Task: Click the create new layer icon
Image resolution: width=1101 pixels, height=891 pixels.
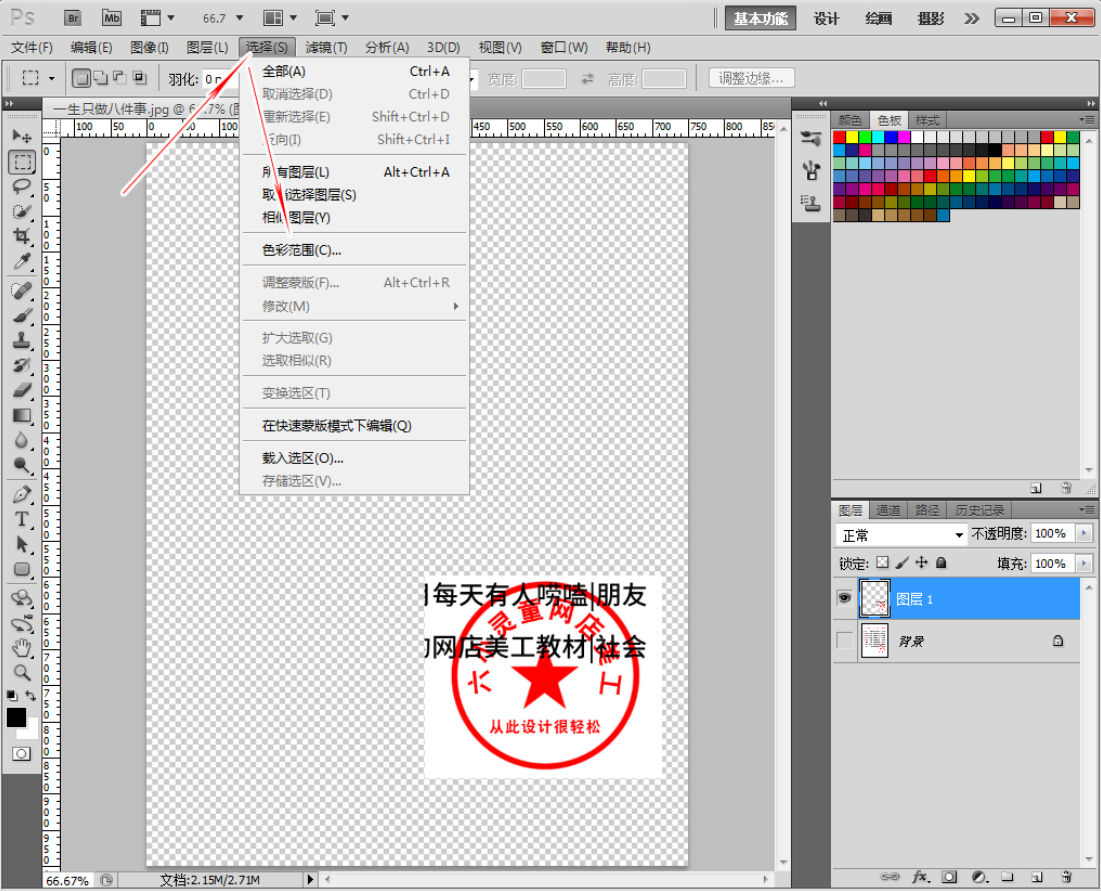Action: (x=1037, y=876)
